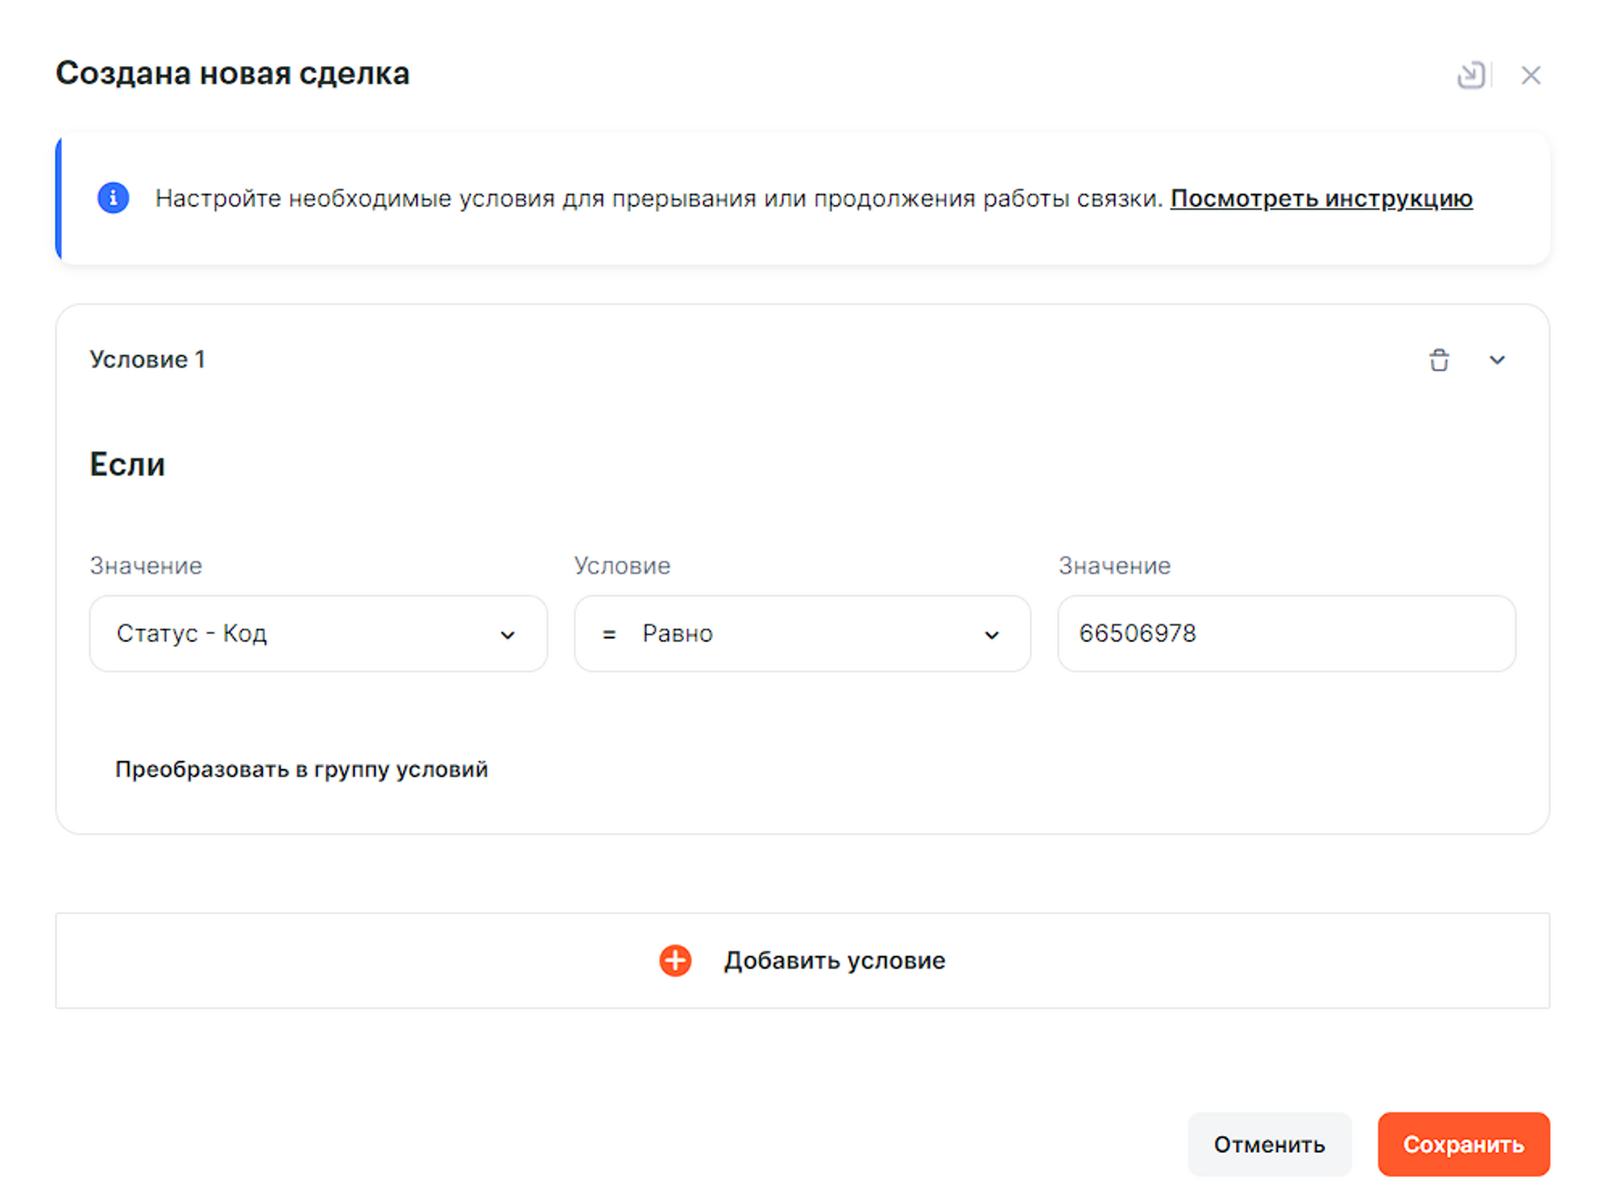1600x1202 pixels.
Task: Click the orange plus icon
Action: [675, 960]
